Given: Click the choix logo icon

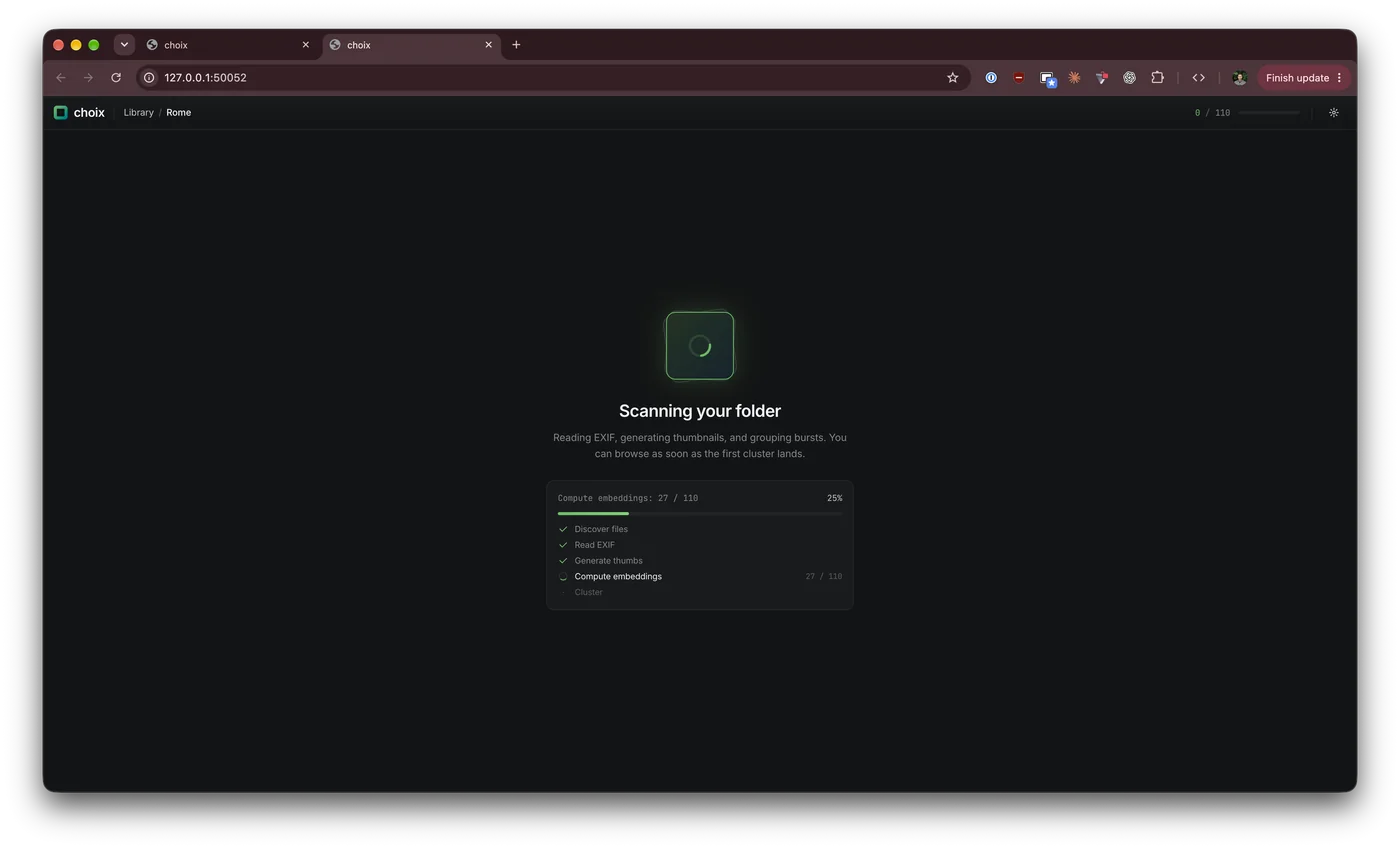Looking at the screenshot, I should (x=60, y=113).
